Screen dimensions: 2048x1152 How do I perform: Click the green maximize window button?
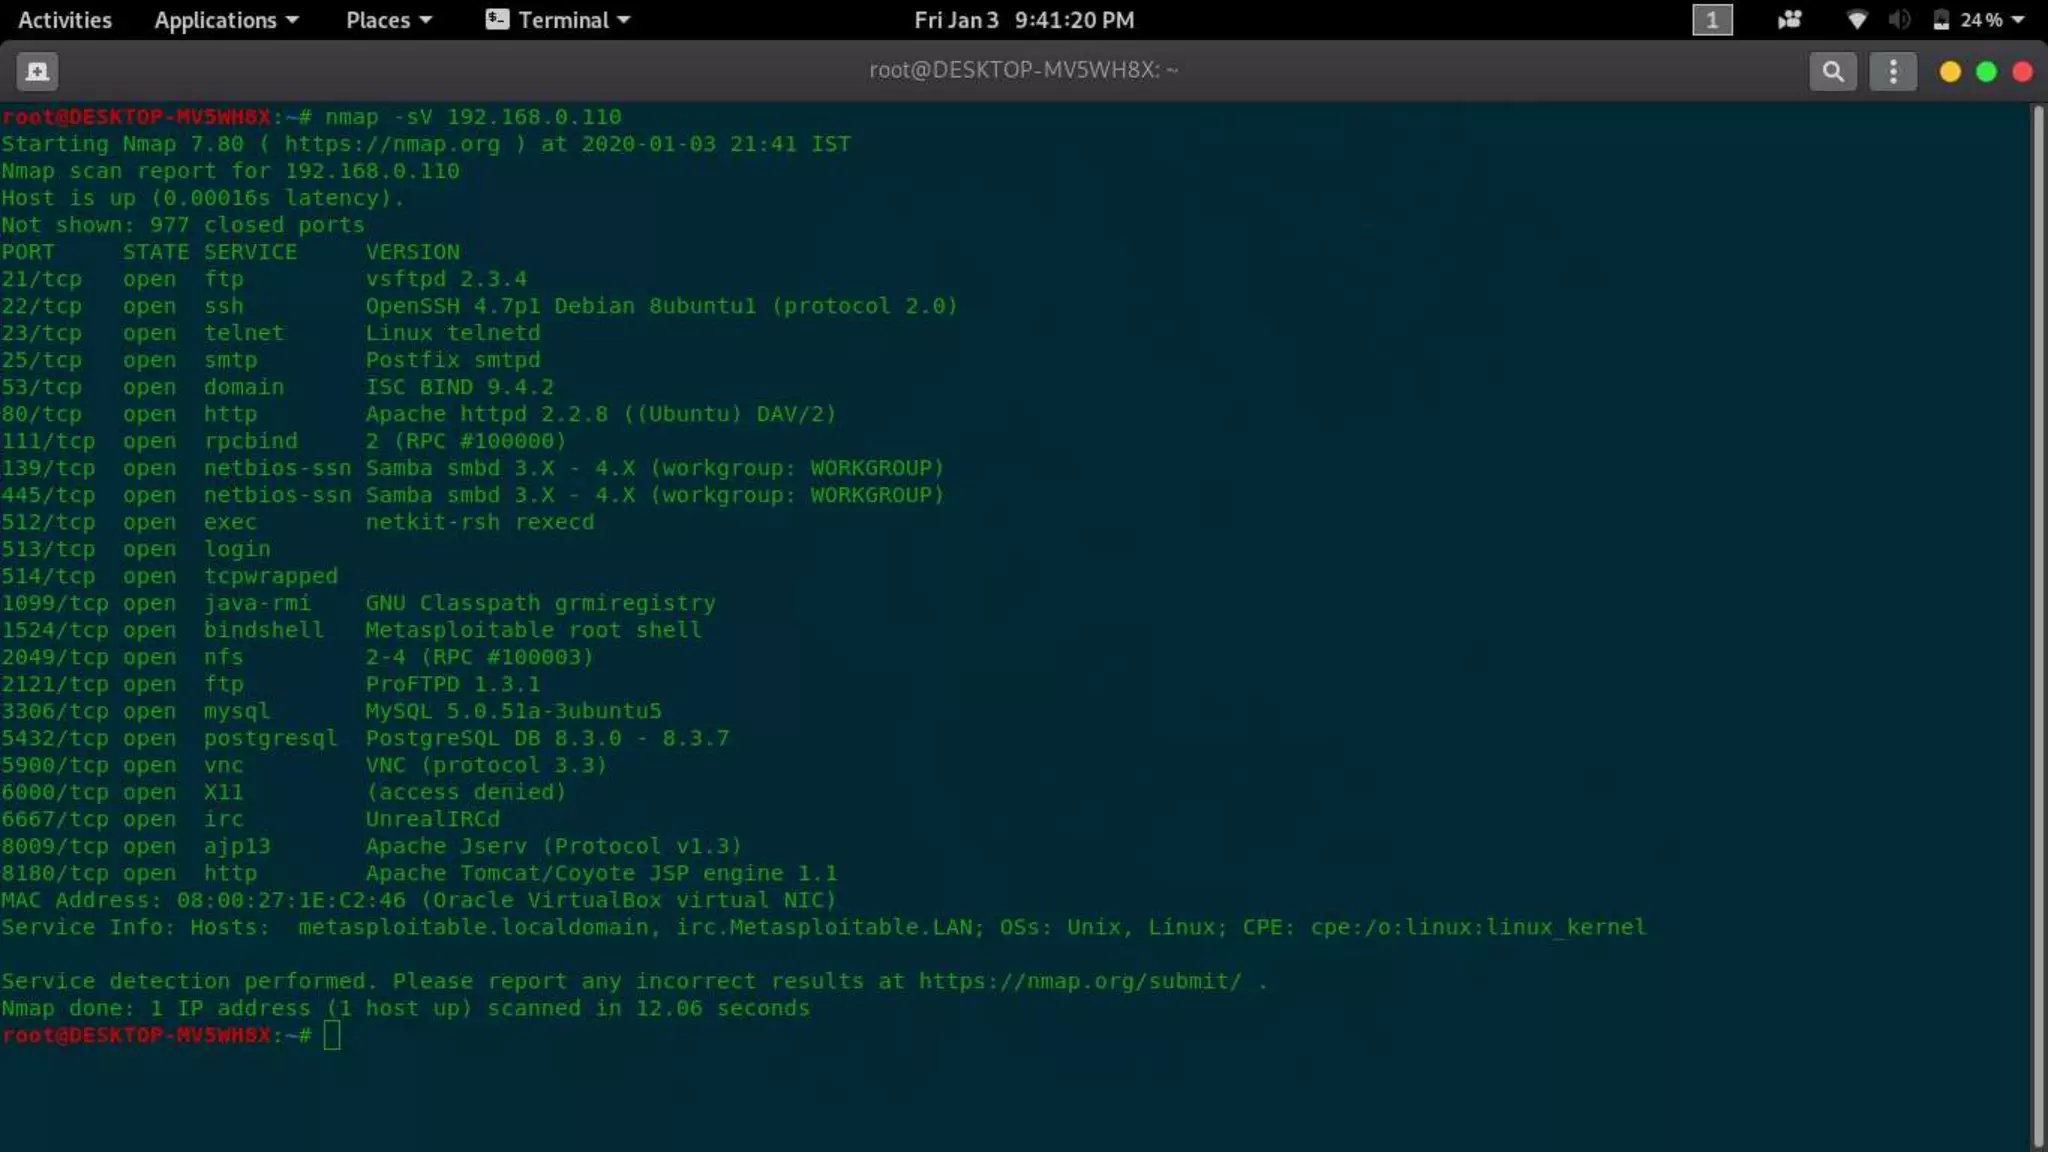pyautogui.click(x=1986, y=71)
